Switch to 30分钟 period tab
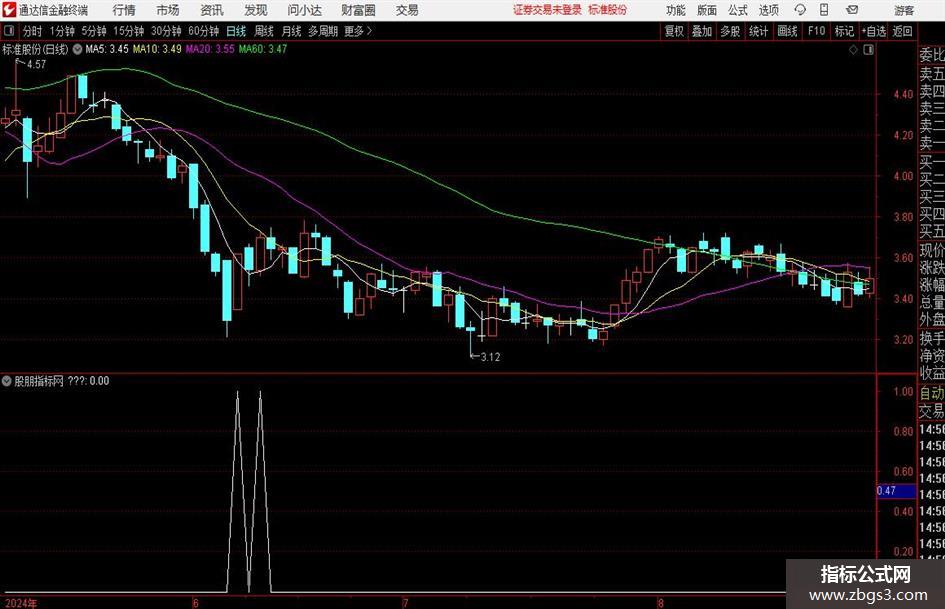The height and width of the screenshot is (609, 945). (166, 31)
